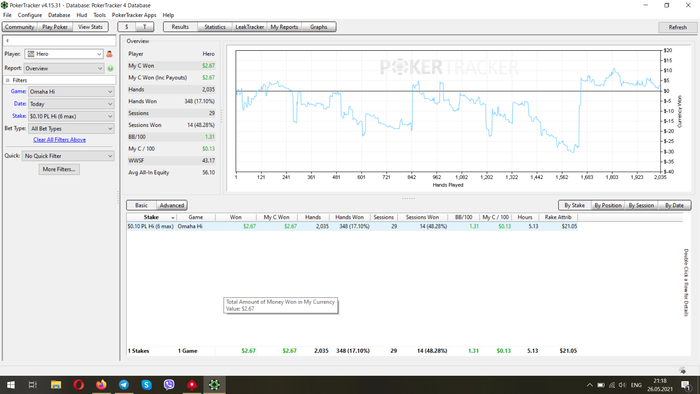Open the Quick filter dropdown
Image resolution: width=700 pixels, height=394 pixels.
click(x=68, y=156)
